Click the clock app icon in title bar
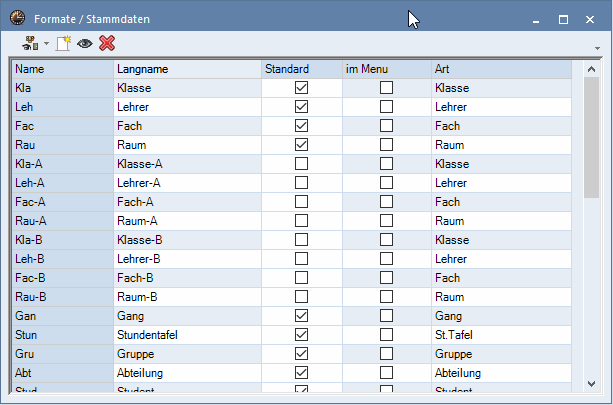 17,18
